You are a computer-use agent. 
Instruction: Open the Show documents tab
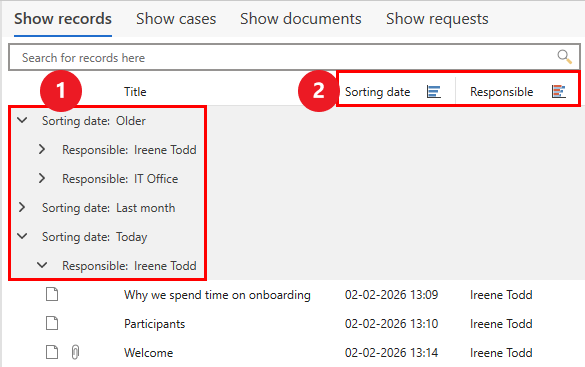click(301, 19)
